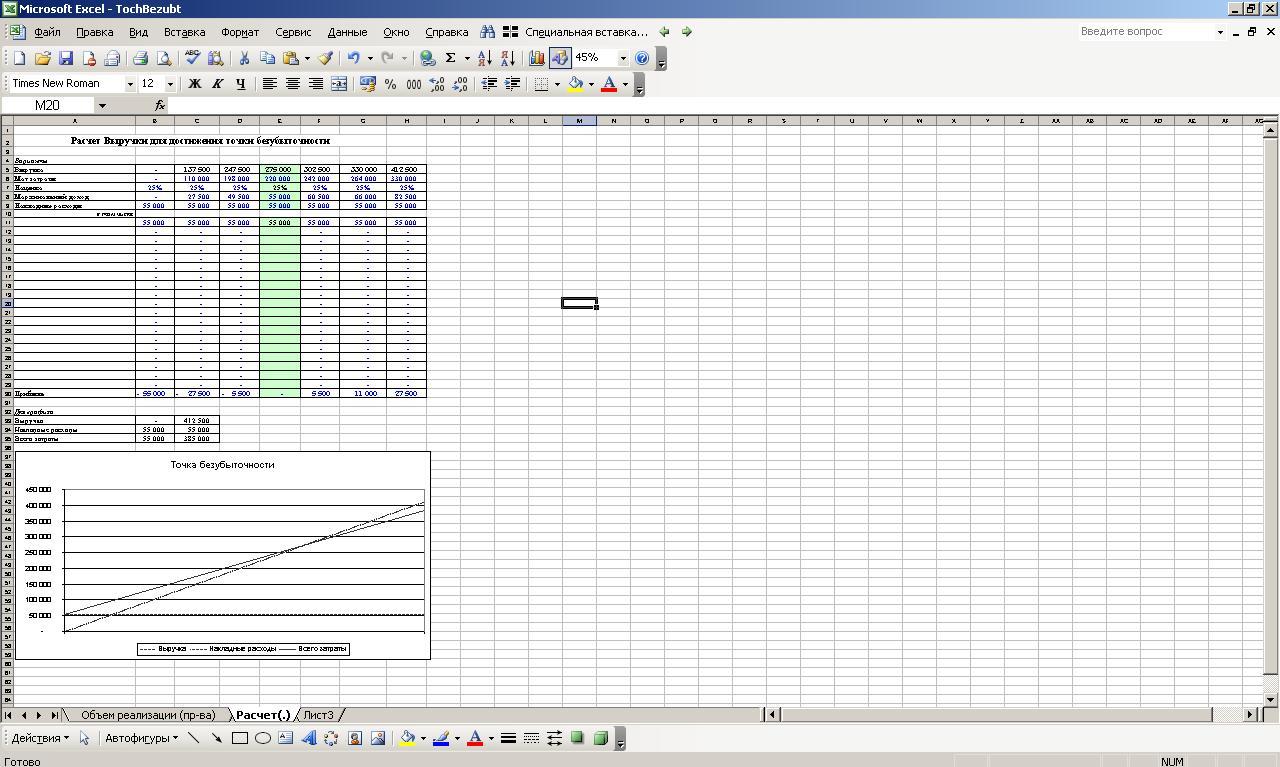Viewport: 1280px width, 767px height.
Task: Insert WordArt from the drawing toolbar
Action: click(x=308, y=738)
